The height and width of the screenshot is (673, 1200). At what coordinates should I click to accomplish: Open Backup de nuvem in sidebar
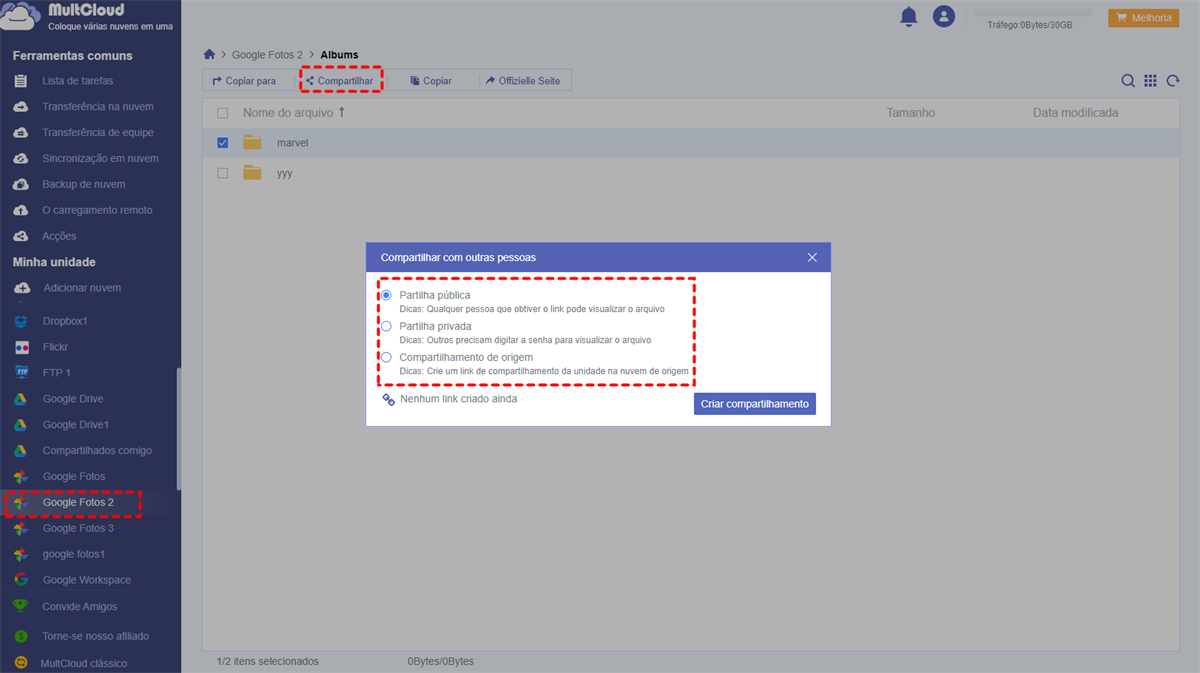point(84,185)
